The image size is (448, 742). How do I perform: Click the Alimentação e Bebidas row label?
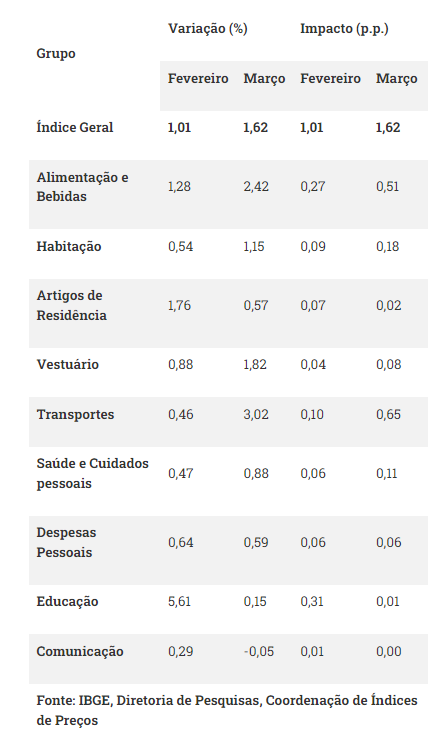click(82, 187)
